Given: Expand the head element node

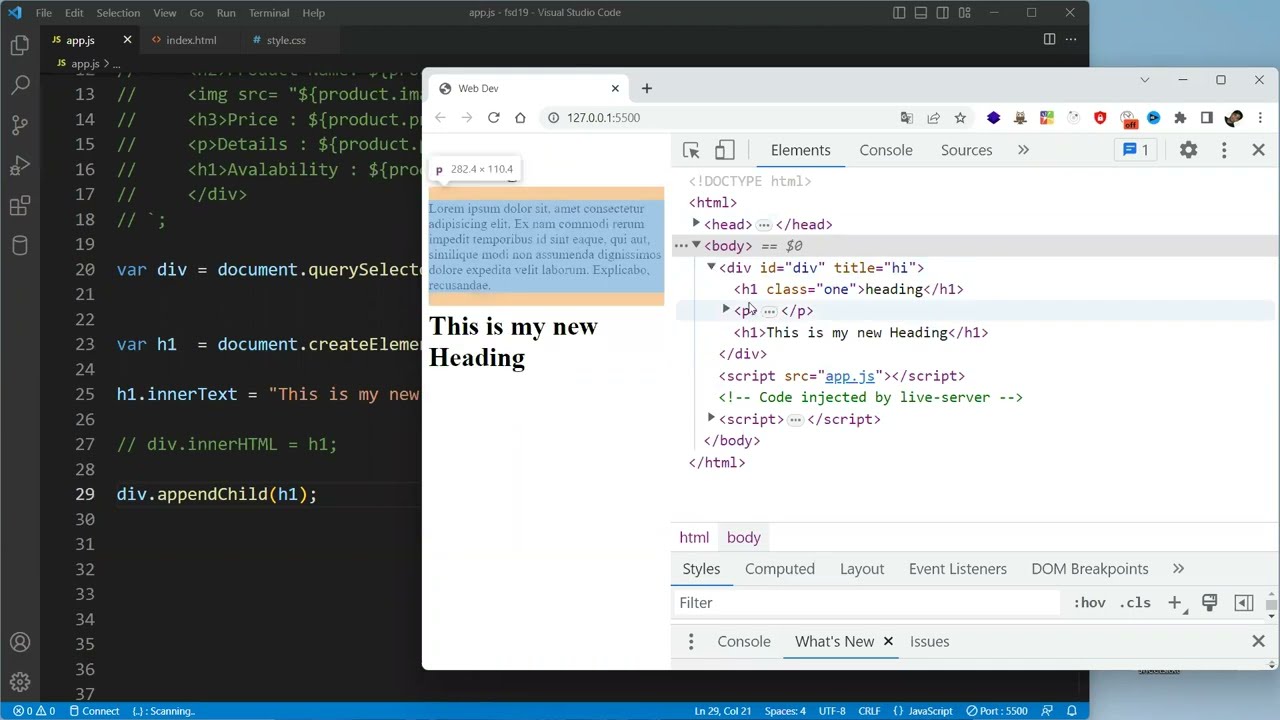Looking at the screenshot, I should point(696,224).
